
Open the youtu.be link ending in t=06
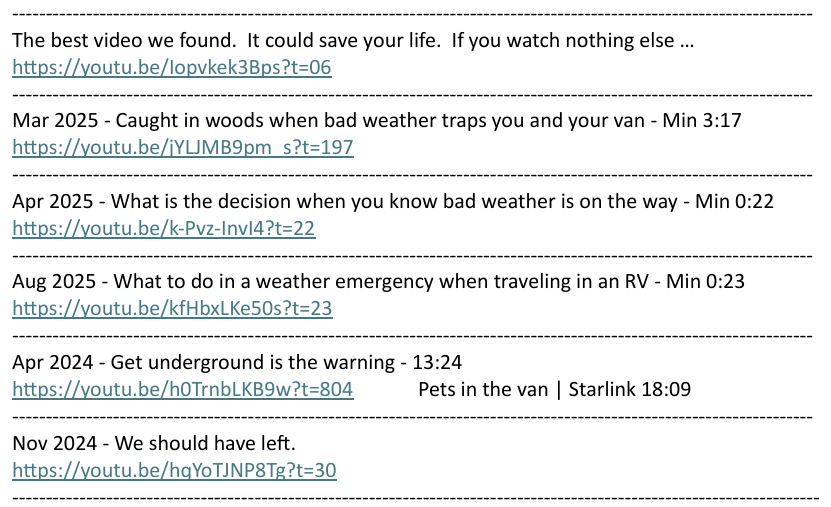(171, 68)
